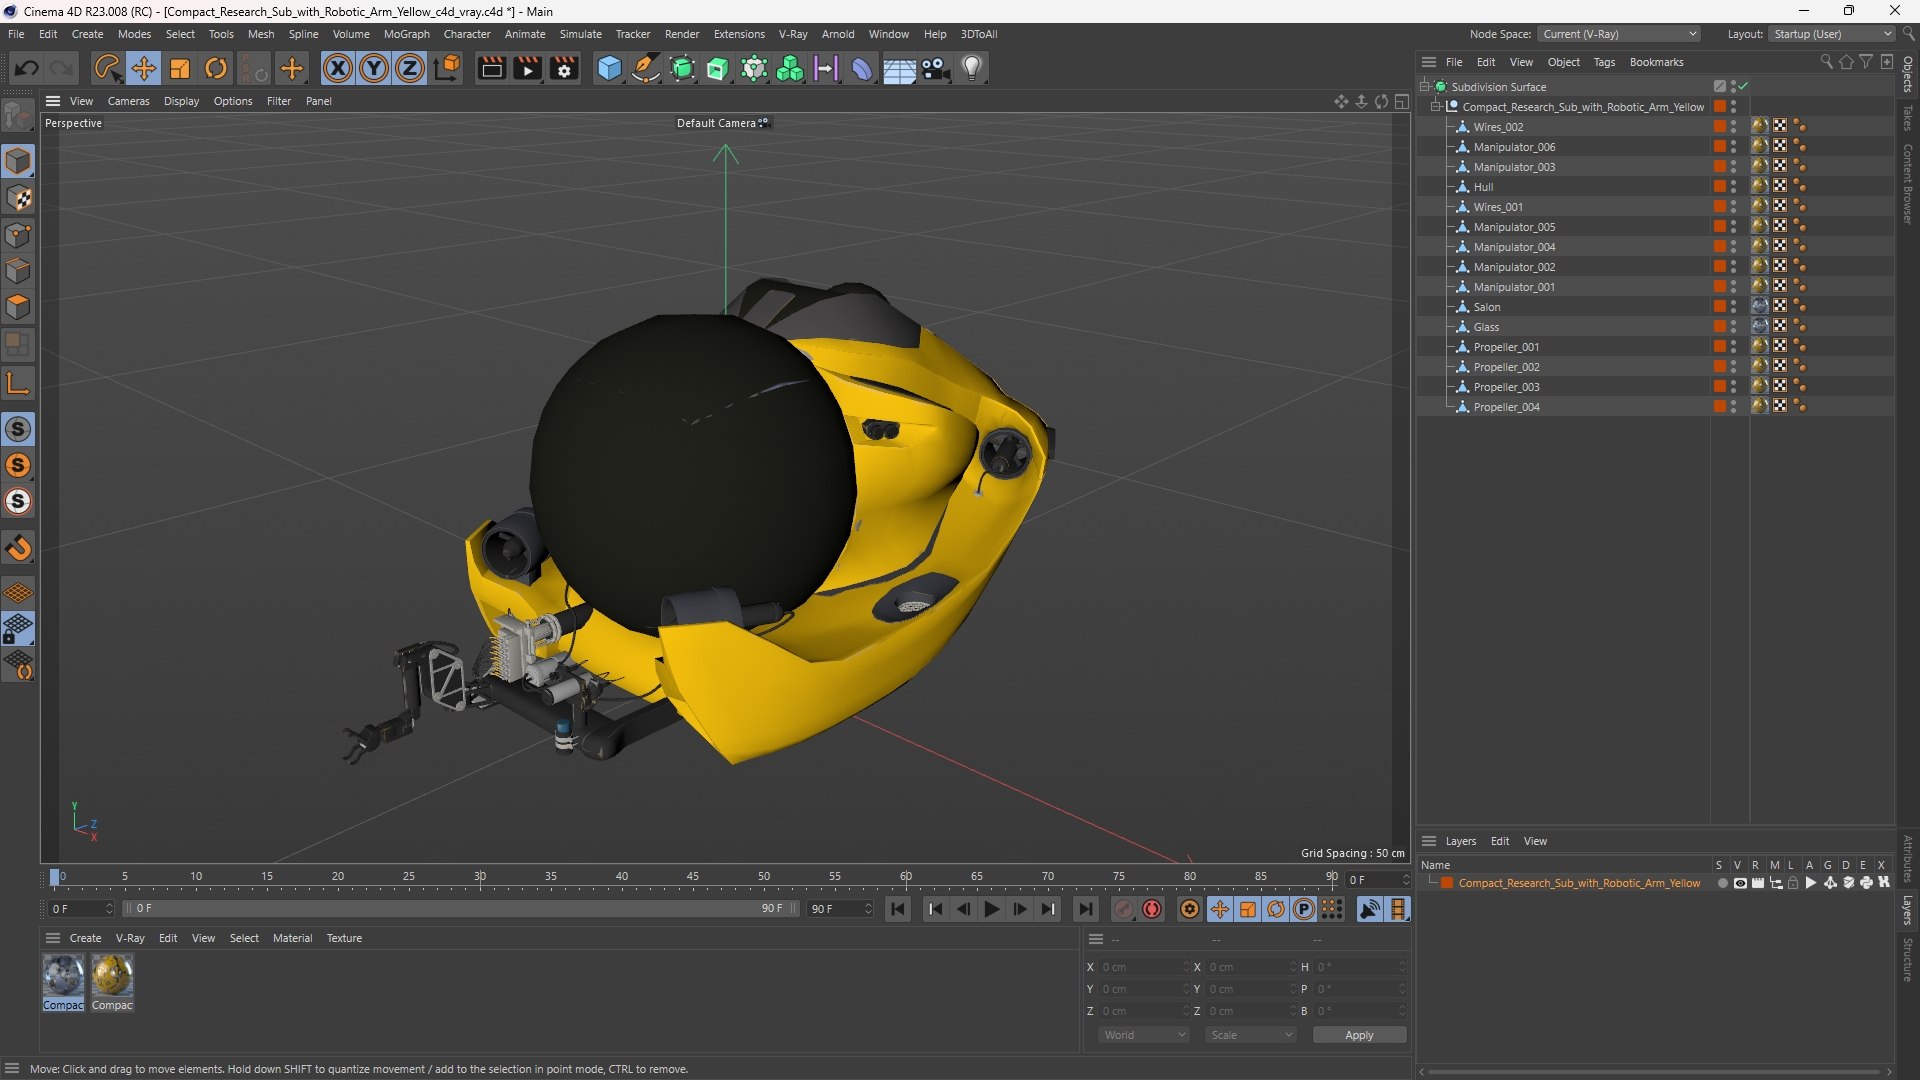The width and height of the screenshot is (1920, 1080).
Task: Click the Undo arrow icon
Action: [27, 68]
